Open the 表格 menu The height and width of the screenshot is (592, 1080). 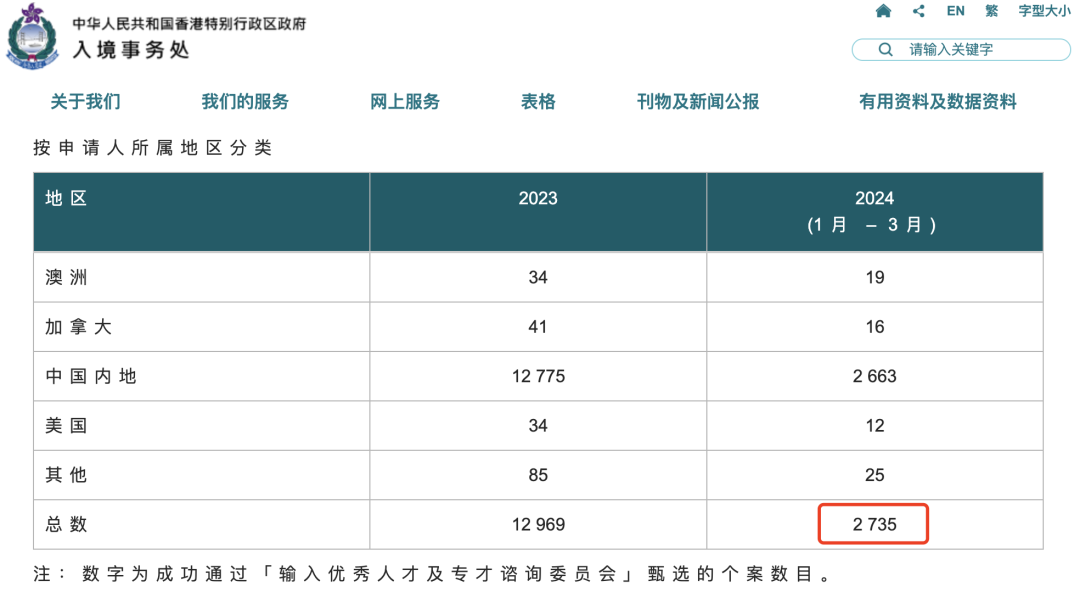point(538,102)
